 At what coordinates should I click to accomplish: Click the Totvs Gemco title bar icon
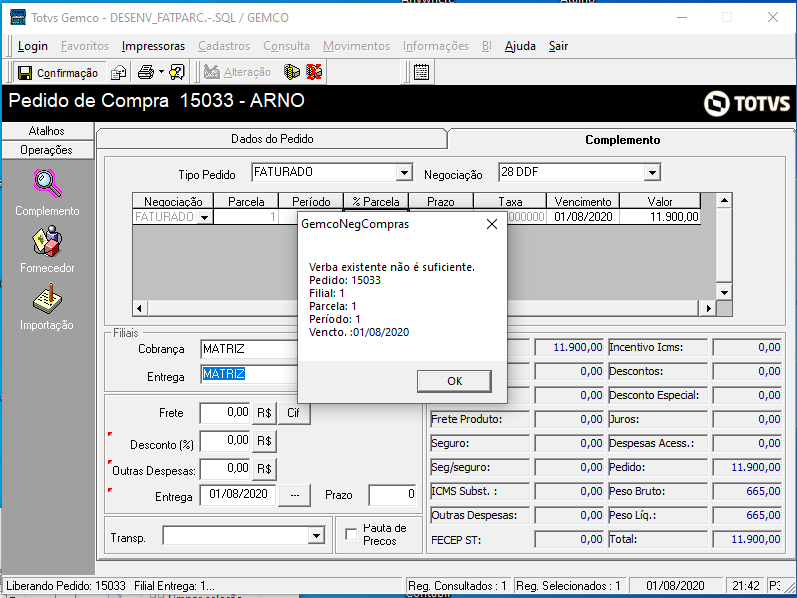[18, 17]
